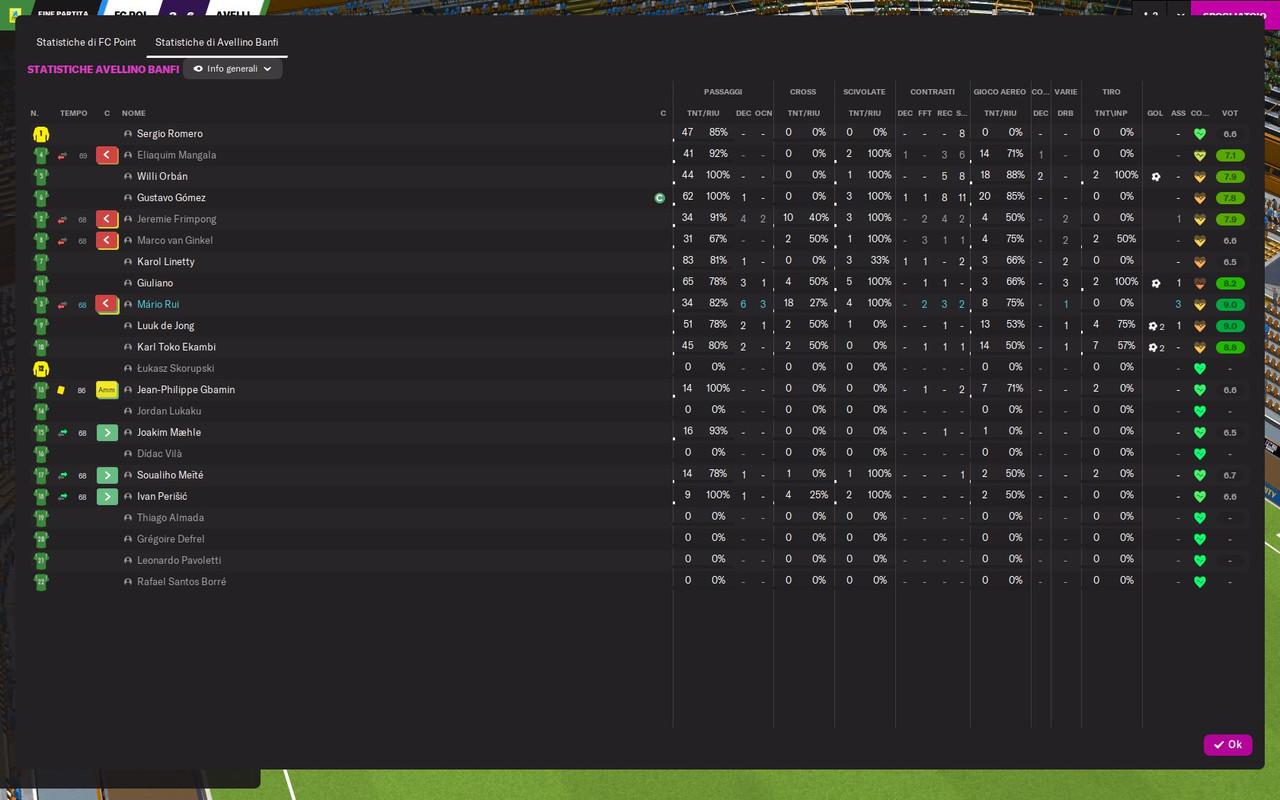1280x800 pixels.
Task: Open the dropdown arrow in the top bar
Action: click(1180, 14)
